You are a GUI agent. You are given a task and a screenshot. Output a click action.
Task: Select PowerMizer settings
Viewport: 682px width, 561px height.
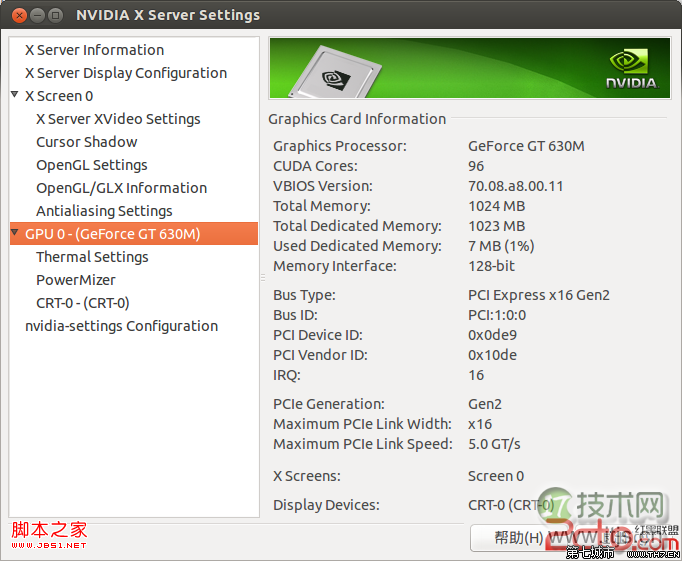(x=76, y=280)
